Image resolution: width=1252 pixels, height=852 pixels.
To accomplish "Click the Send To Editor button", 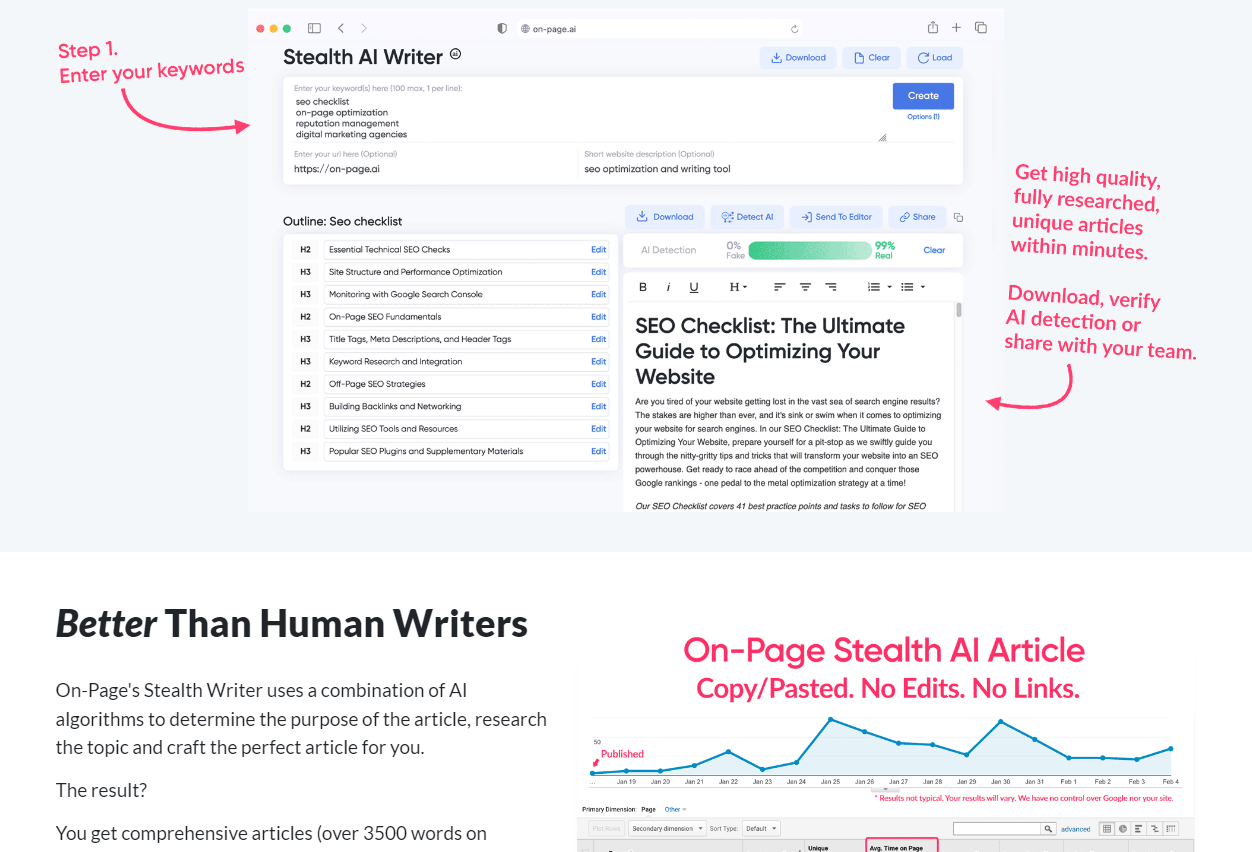I will pos(836,217).
